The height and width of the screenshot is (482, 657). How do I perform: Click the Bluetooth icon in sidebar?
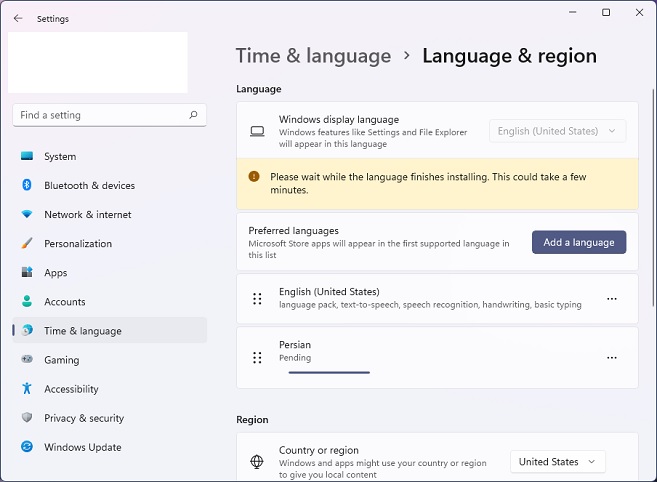click(27, 185)
